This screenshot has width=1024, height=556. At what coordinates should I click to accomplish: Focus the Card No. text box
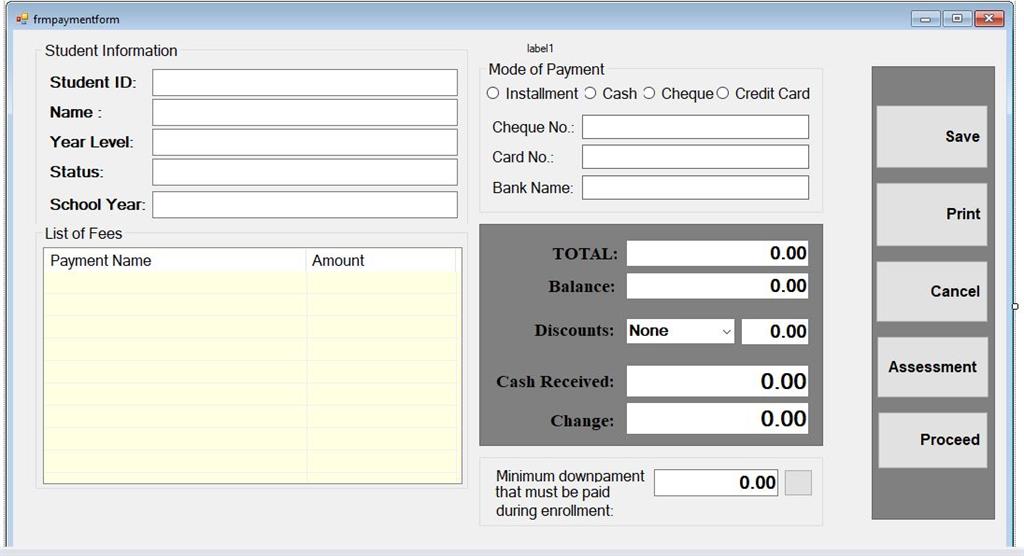click(696, 157)
